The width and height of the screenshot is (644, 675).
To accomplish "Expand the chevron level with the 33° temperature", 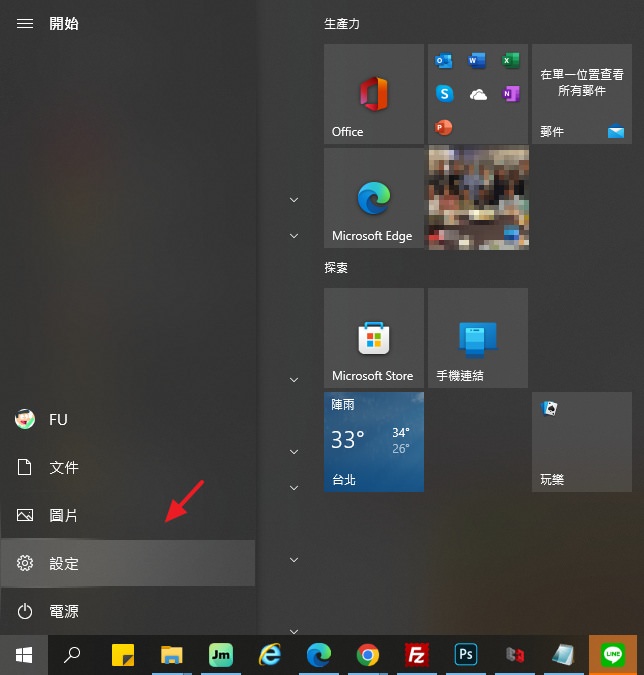I will [x=294, y=452].
